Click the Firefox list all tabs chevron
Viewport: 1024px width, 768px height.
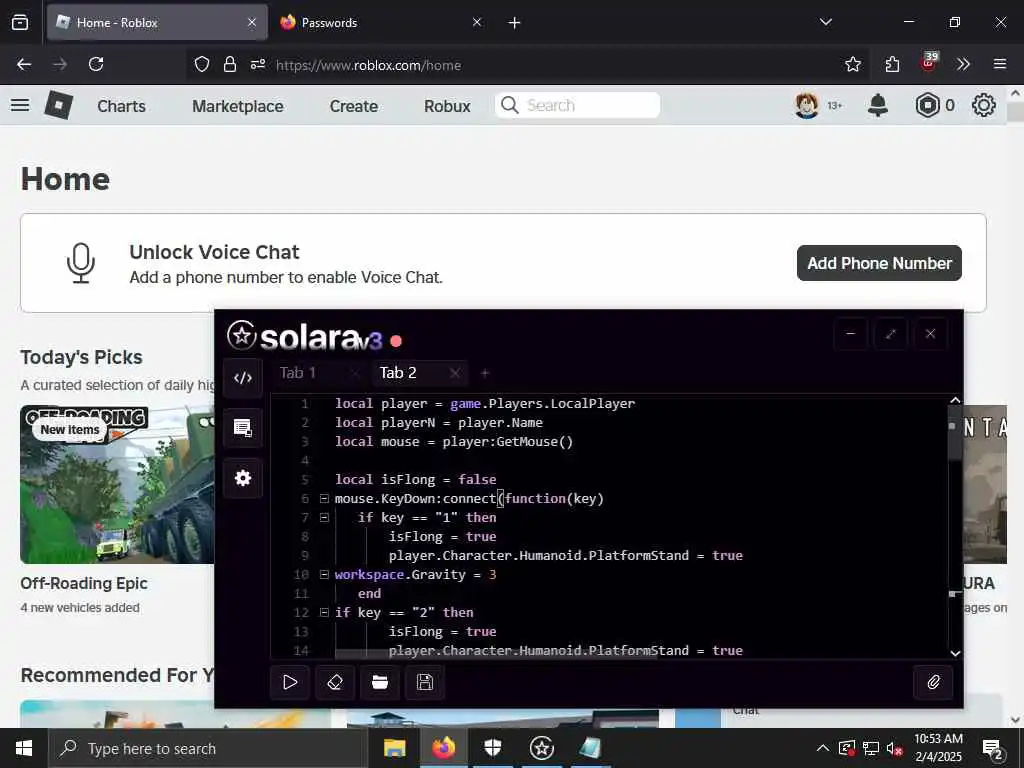point(825,22)
